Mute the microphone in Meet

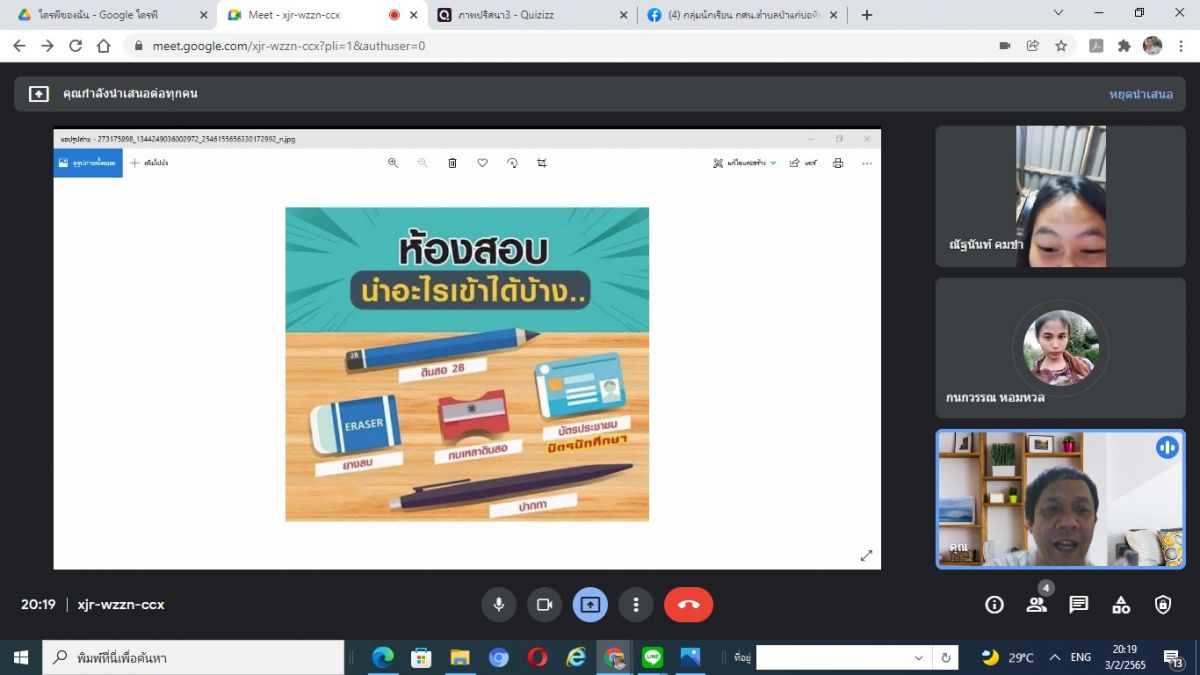(498, 605)
